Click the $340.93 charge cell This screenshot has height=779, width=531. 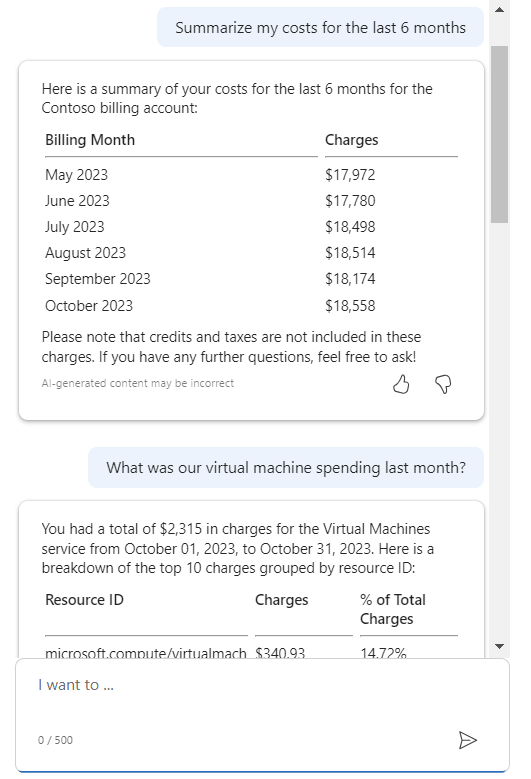280,653
